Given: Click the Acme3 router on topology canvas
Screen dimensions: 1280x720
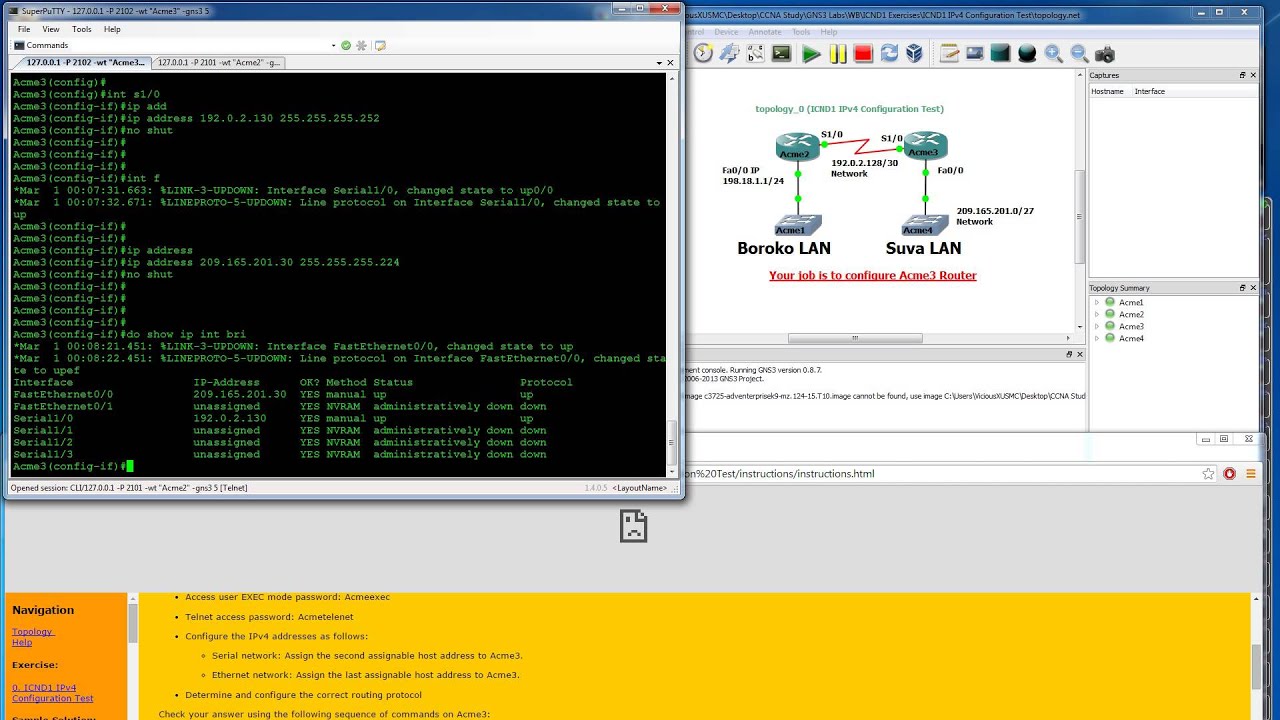Looking at the screenshot, I should (x=923, y=147).
